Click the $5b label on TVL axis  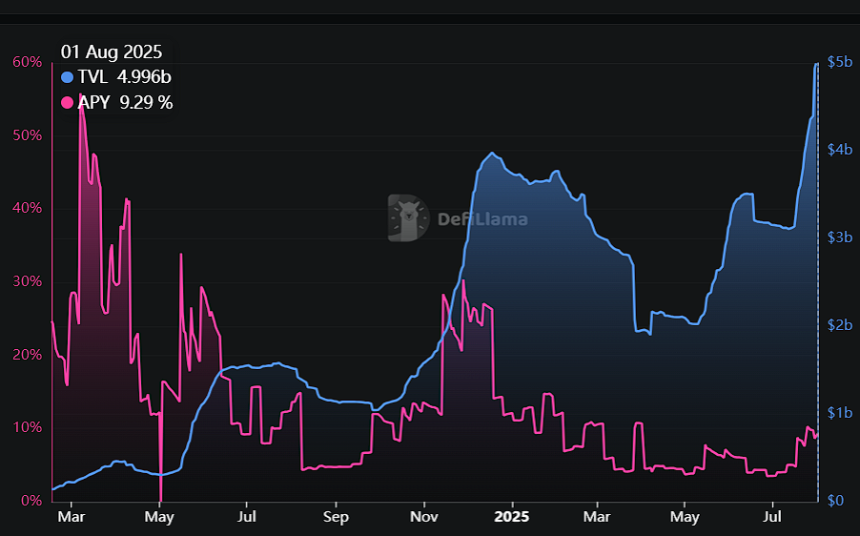click(x=840, y=62)
